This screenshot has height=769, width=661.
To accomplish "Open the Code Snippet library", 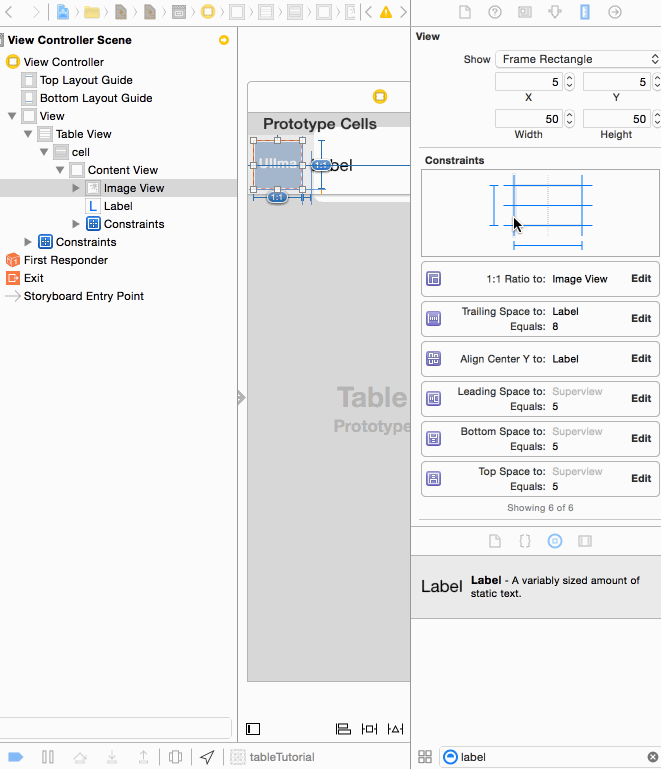I will coord(525,541).
